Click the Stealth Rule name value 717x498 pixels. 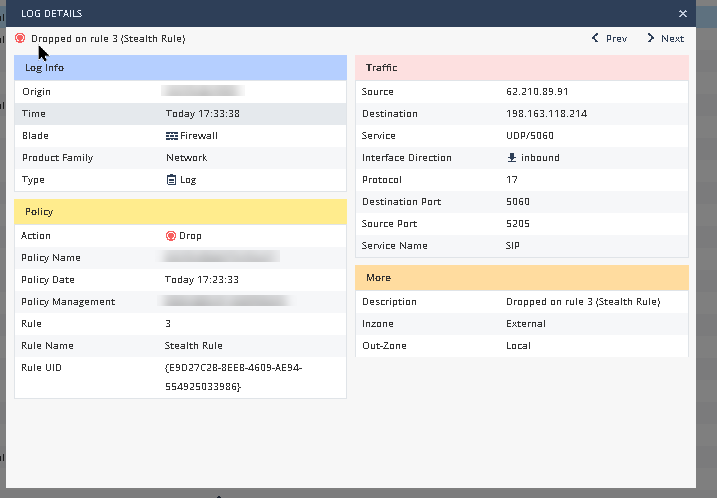click(193, 346)
